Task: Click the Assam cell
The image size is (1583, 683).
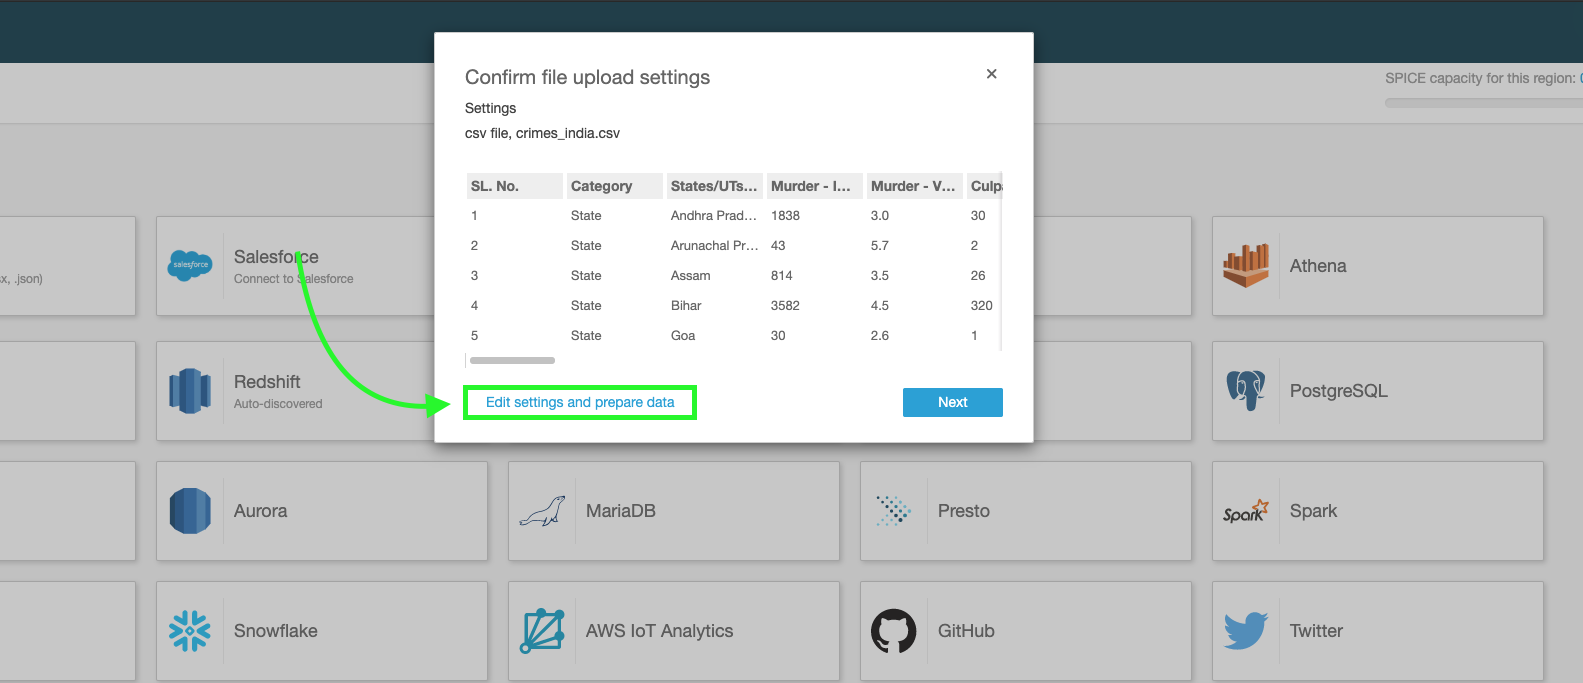Action: [691, 276]
